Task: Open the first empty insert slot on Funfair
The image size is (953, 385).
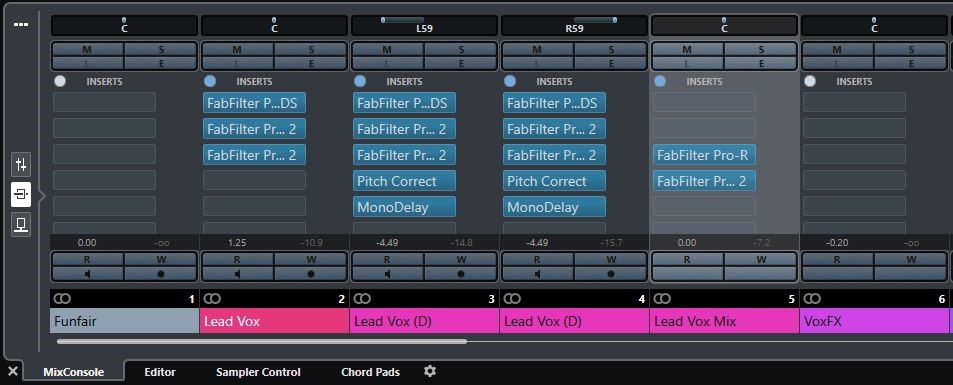Action: (x=105, y=102)
